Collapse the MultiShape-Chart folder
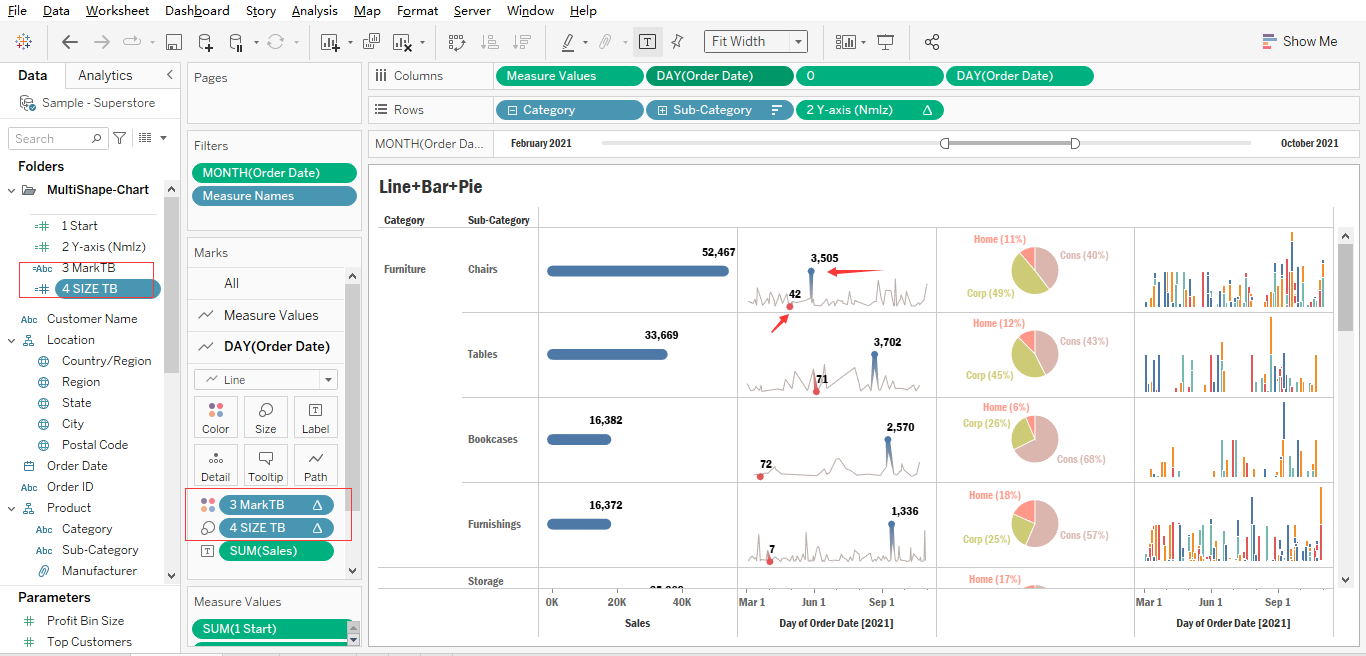The image size is (1366, 656). pyautogui.click(x=12, y=188)
